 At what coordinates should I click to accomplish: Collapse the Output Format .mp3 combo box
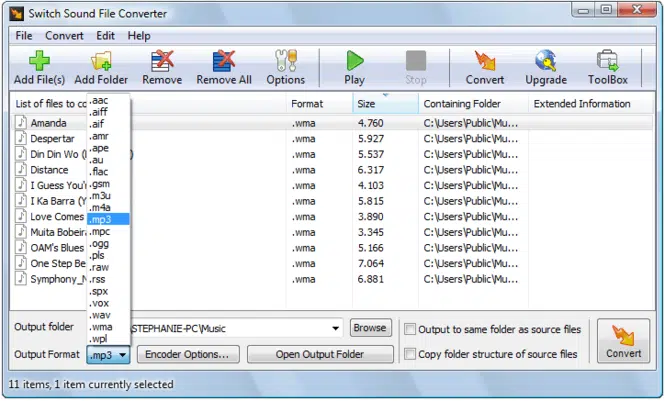click(x=108, y=355)
